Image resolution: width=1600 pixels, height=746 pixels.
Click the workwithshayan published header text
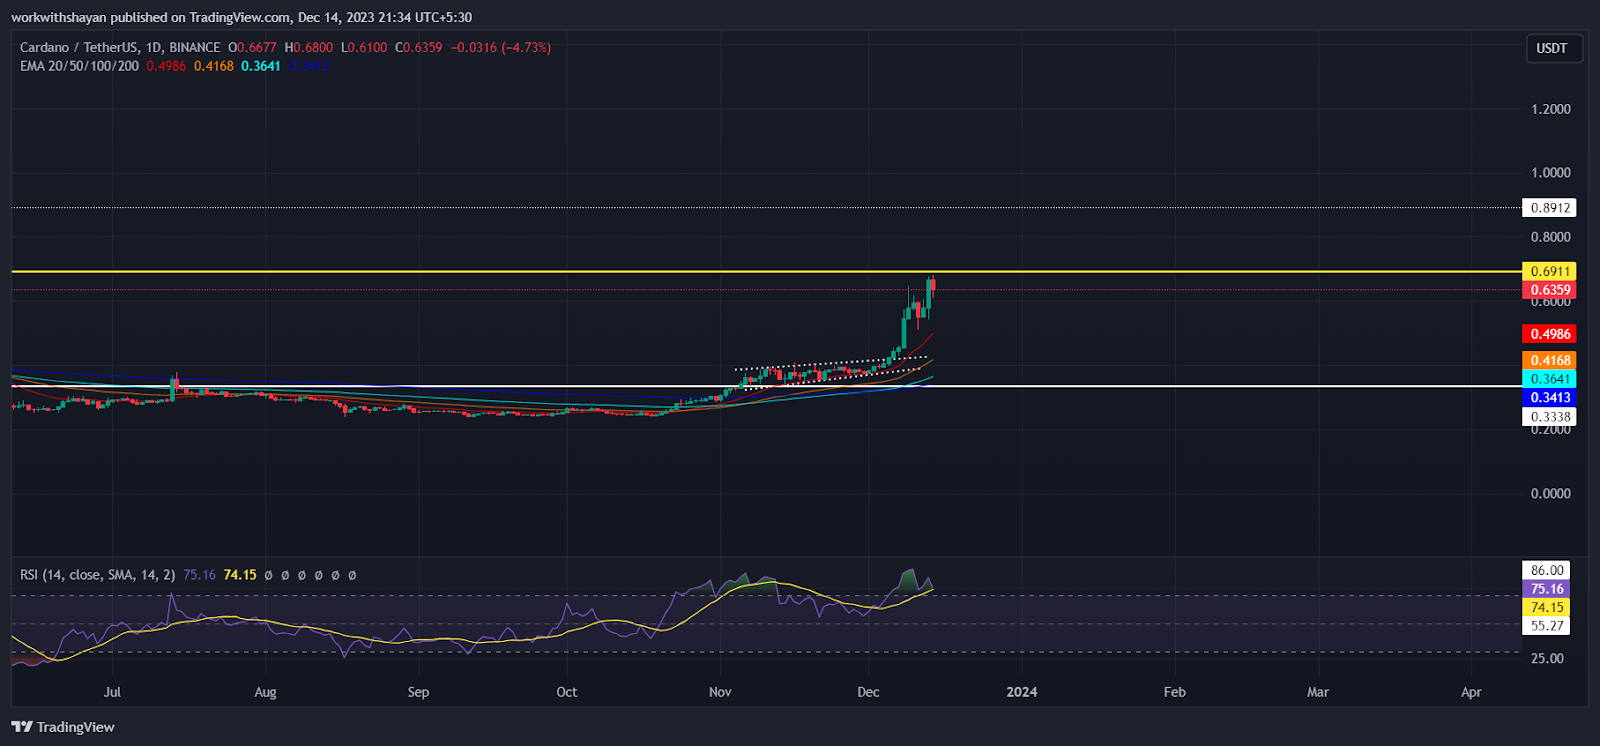coord(242,17)
